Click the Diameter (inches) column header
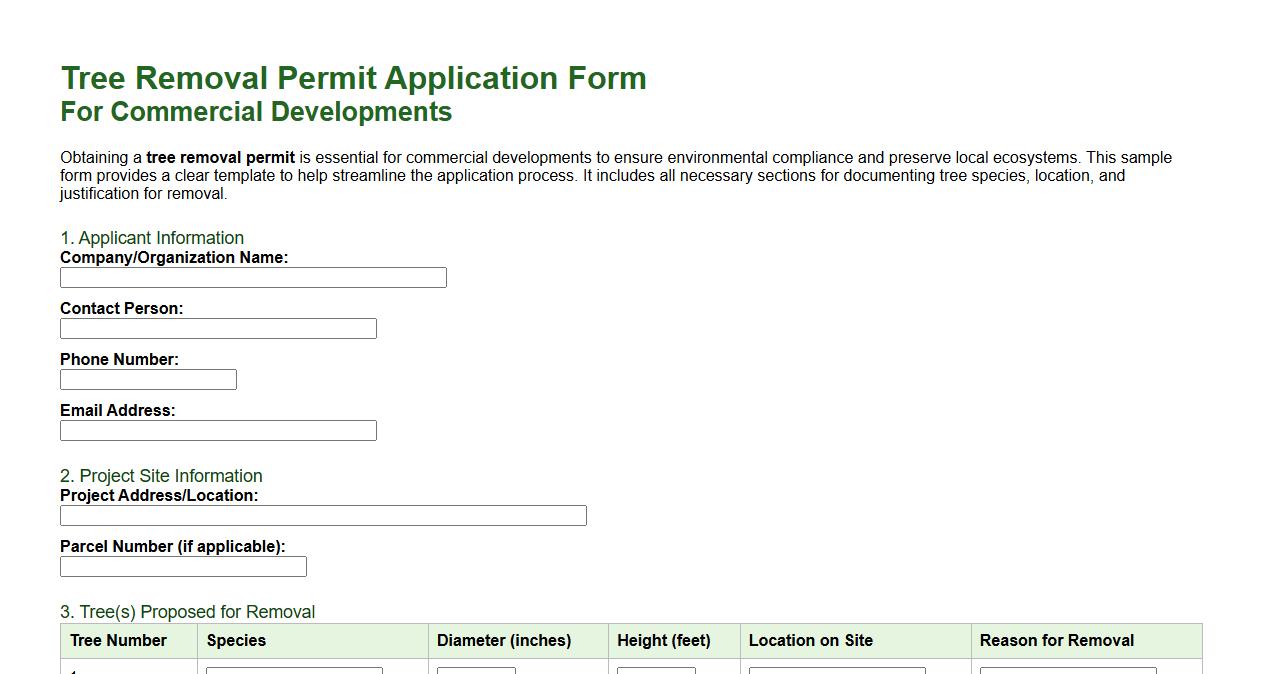Screen dimensions: 1263x674 pyautogui.click(x=504, y=640)
